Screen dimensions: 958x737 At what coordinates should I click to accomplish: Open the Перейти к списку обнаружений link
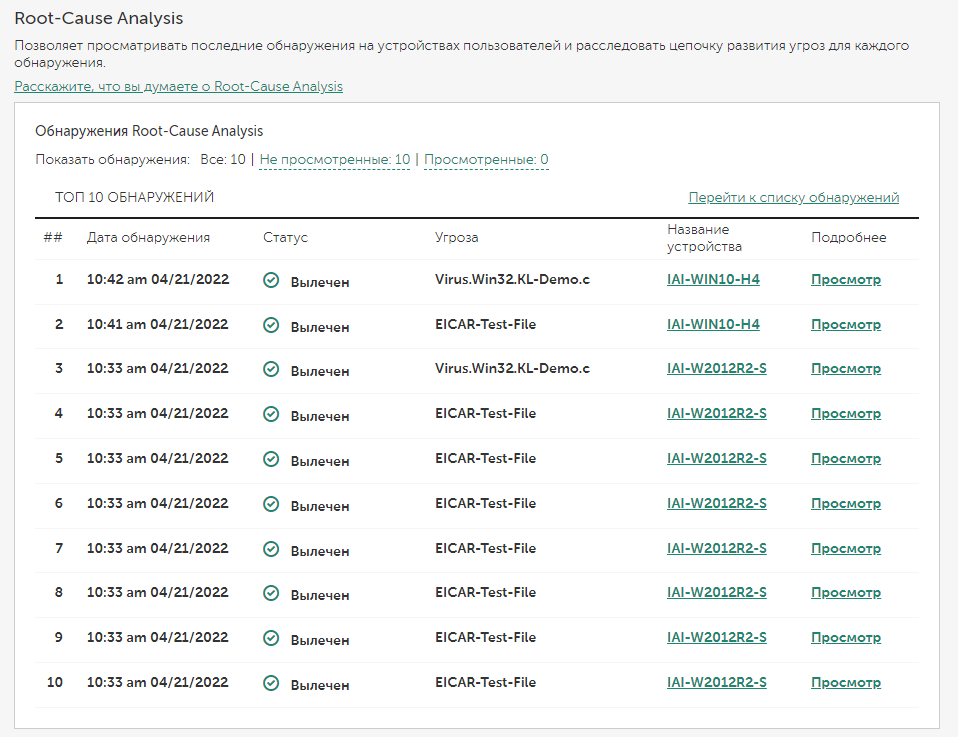[x=792, y=197]
